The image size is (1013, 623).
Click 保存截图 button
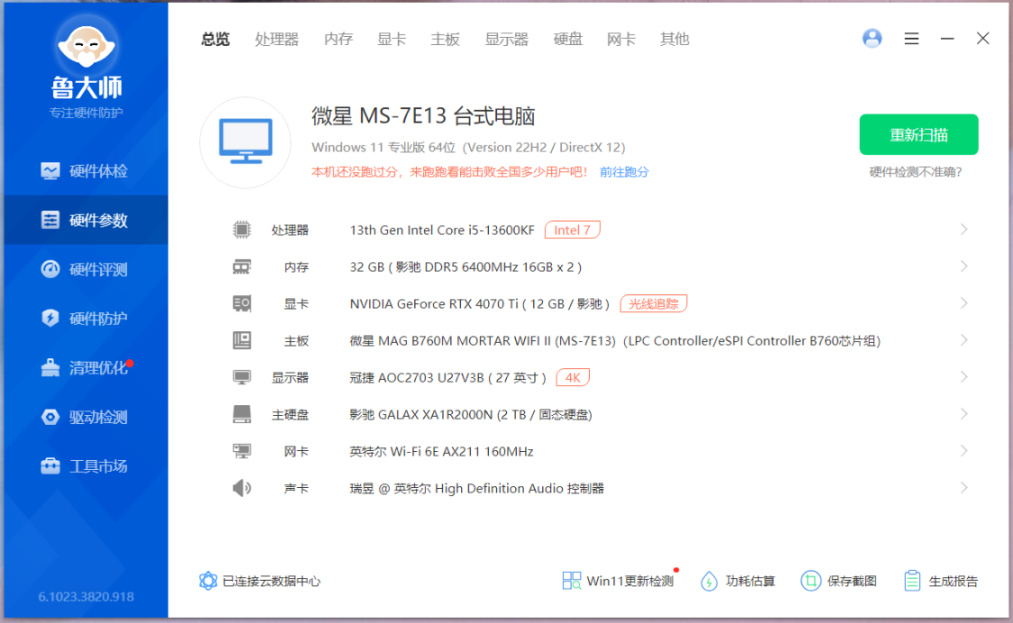[839, 581]
